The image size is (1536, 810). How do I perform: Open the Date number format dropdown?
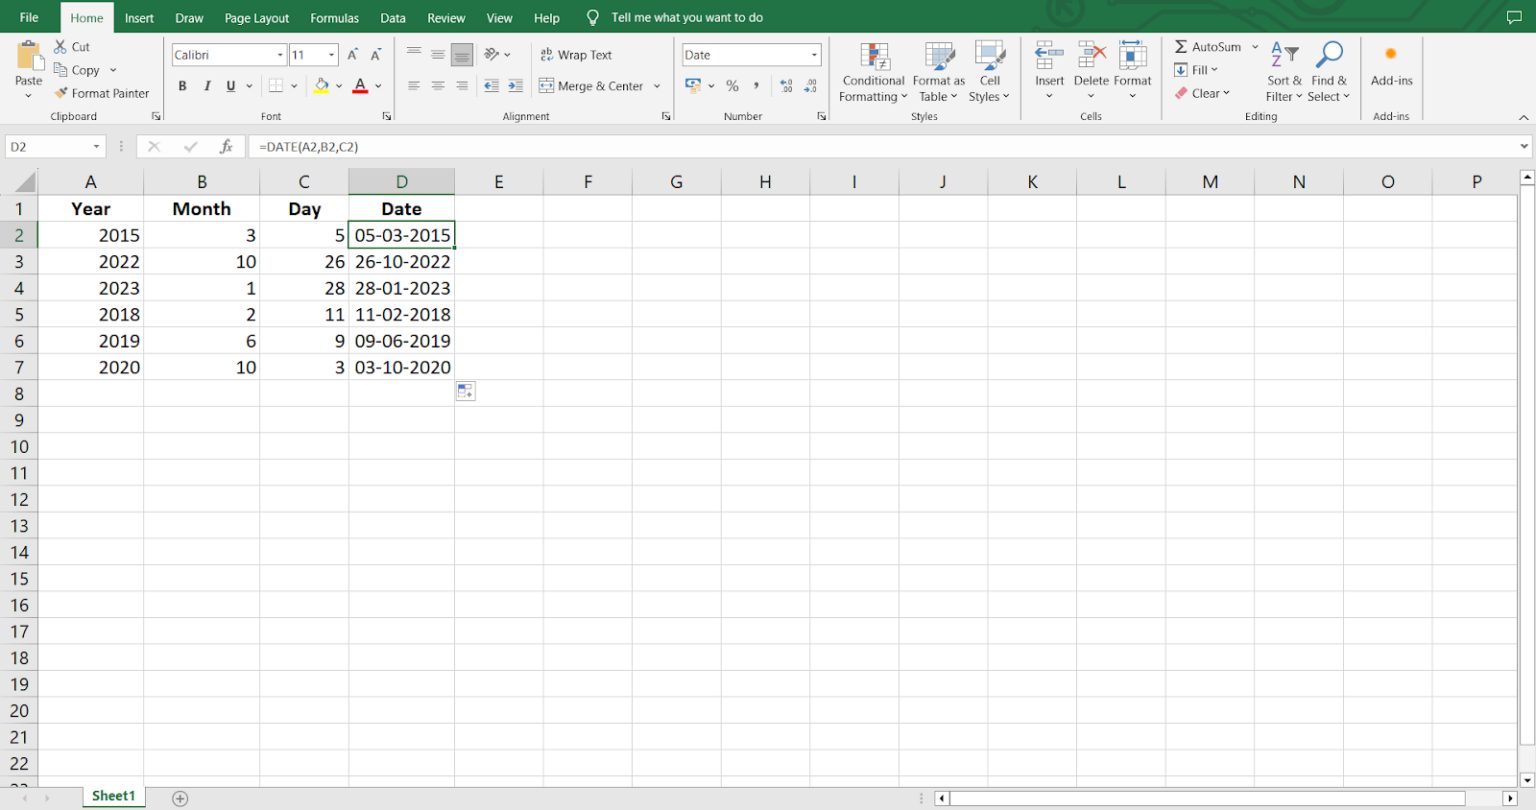[x=814, y=55]
